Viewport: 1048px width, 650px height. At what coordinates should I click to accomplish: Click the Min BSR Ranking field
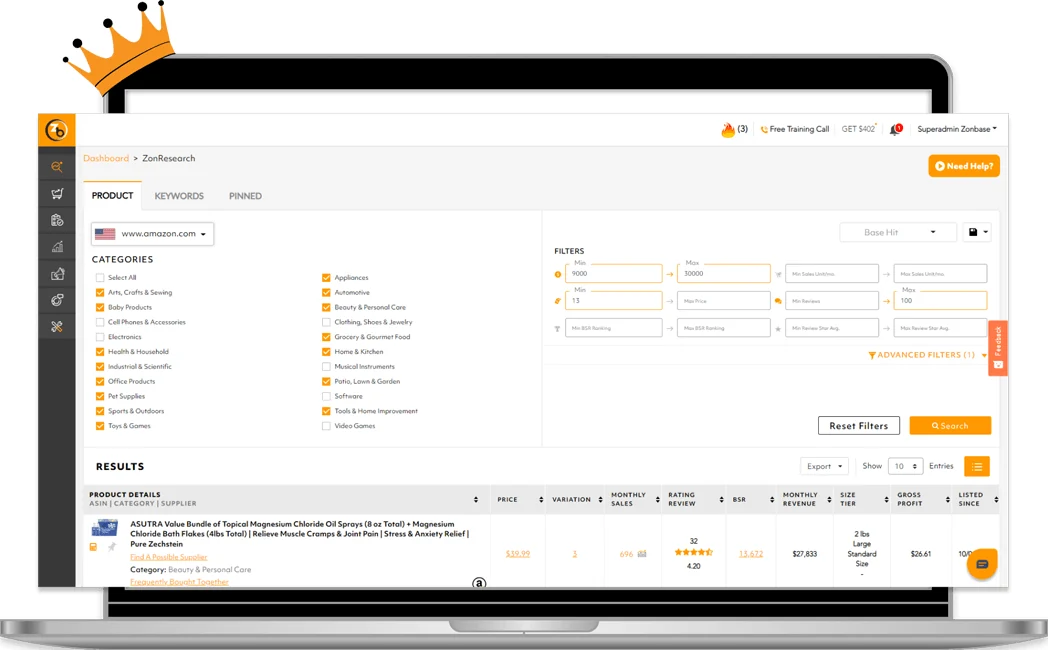(614, 328)
